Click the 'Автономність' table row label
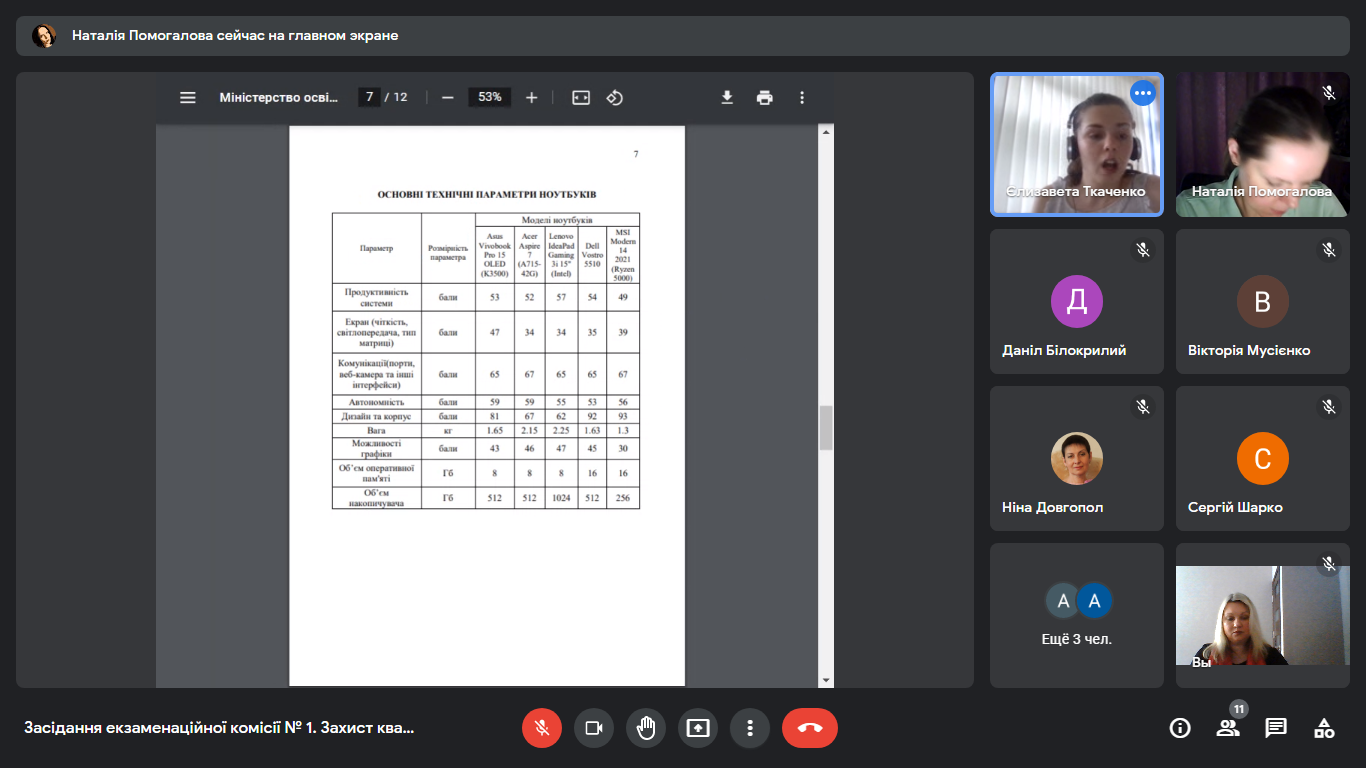The height and width of the screenshot is (768, 1366). (x=377, y=402)
